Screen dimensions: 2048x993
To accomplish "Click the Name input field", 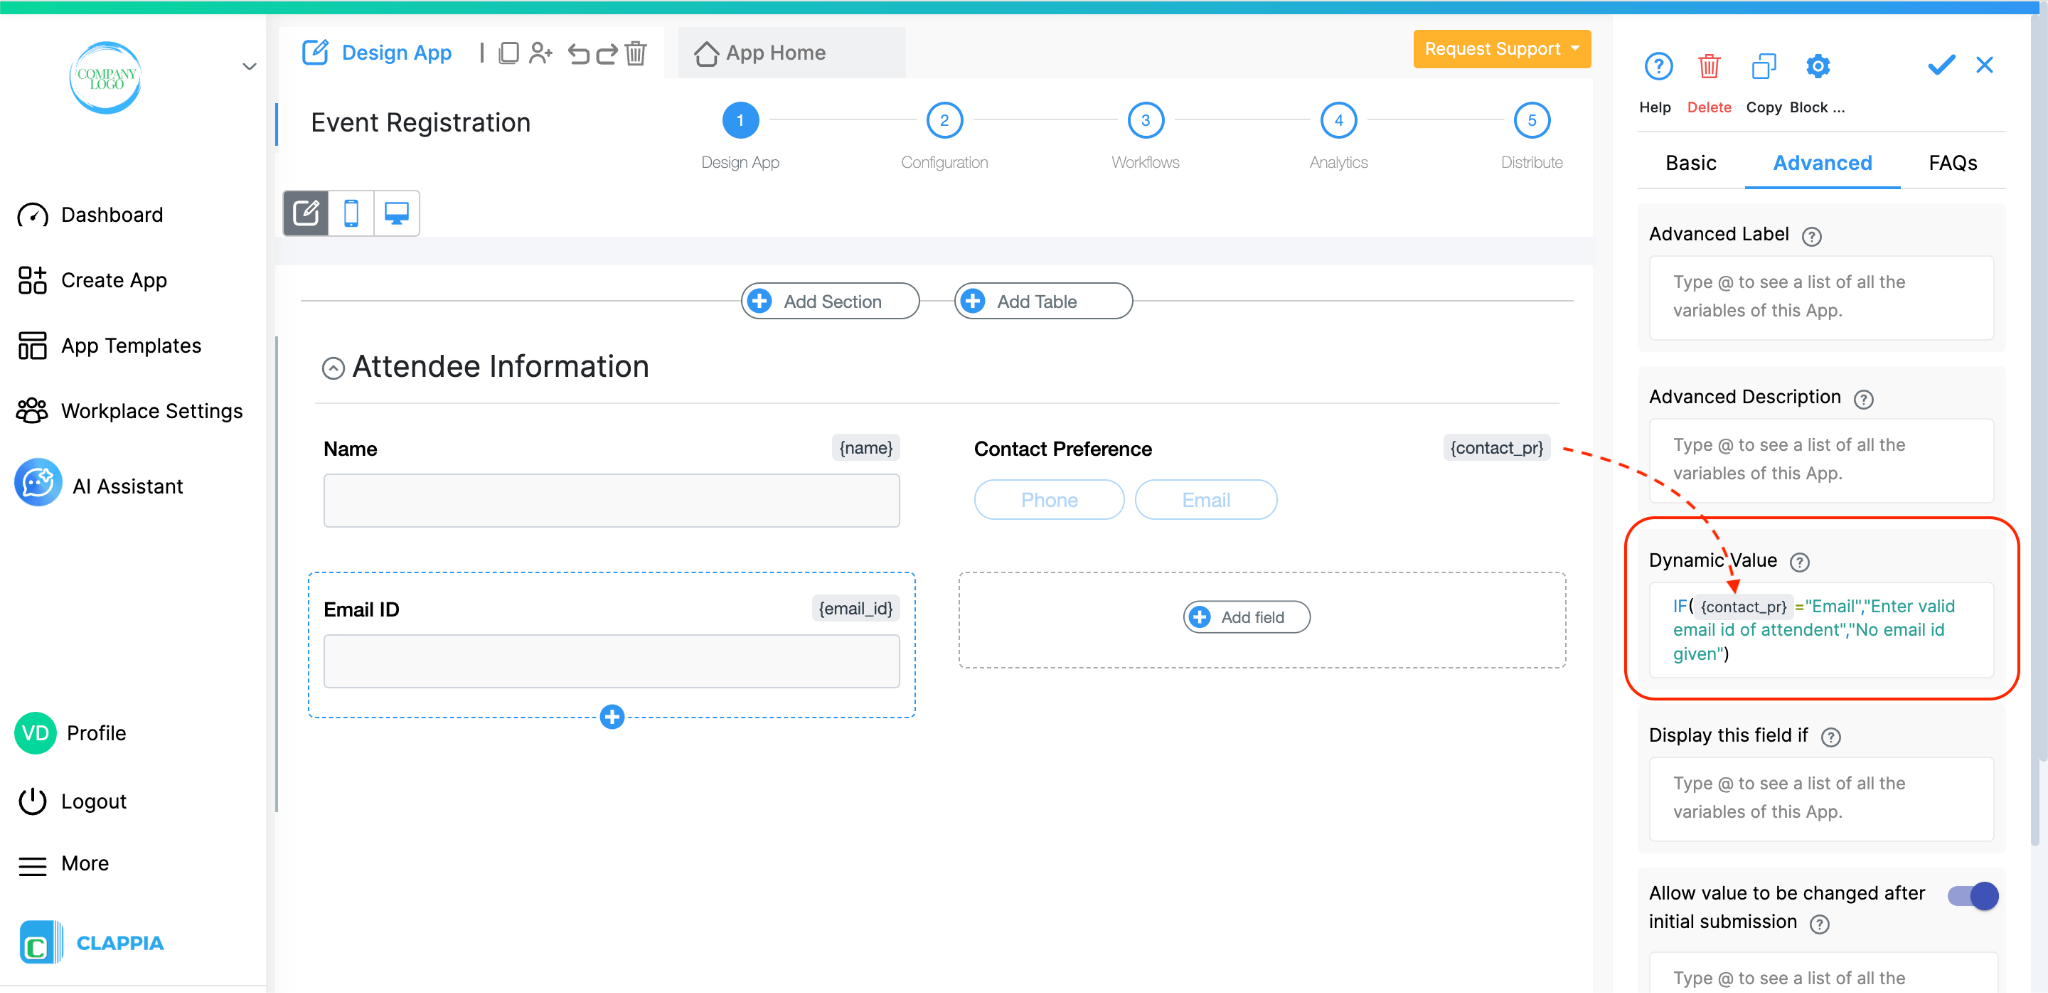I will point(611,500).
